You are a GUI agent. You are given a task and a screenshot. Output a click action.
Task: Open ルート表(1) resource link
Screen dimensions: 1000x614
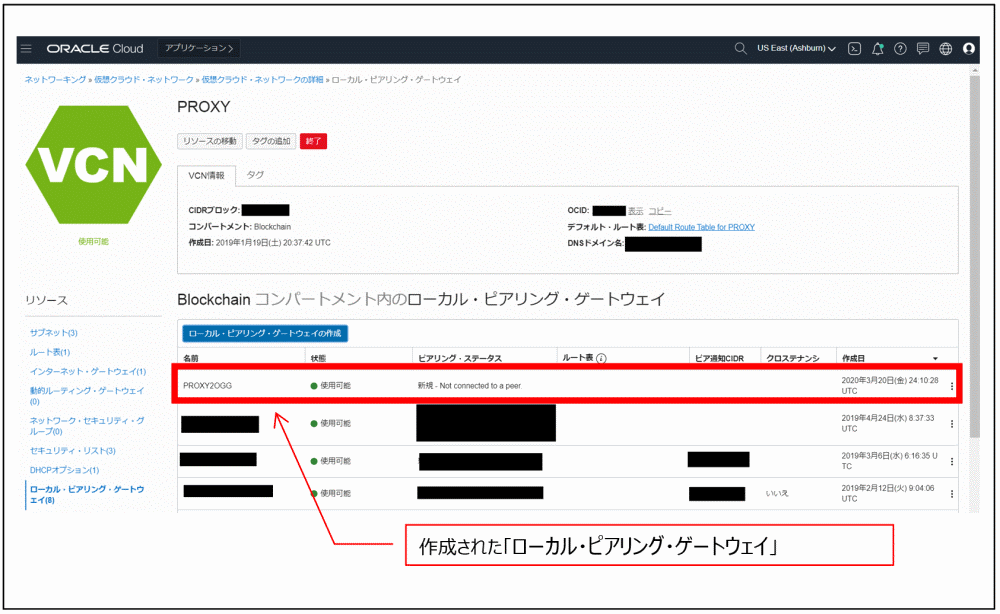coord(50,352)
